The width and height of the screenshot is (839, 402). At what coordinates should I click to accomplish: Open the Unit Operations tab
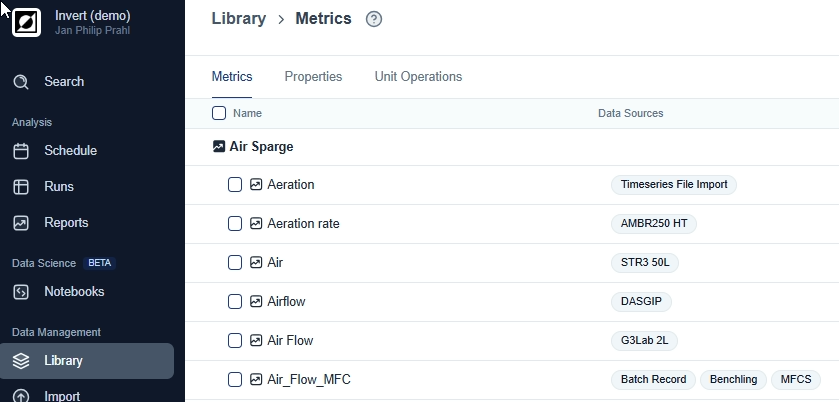[418, 77]
